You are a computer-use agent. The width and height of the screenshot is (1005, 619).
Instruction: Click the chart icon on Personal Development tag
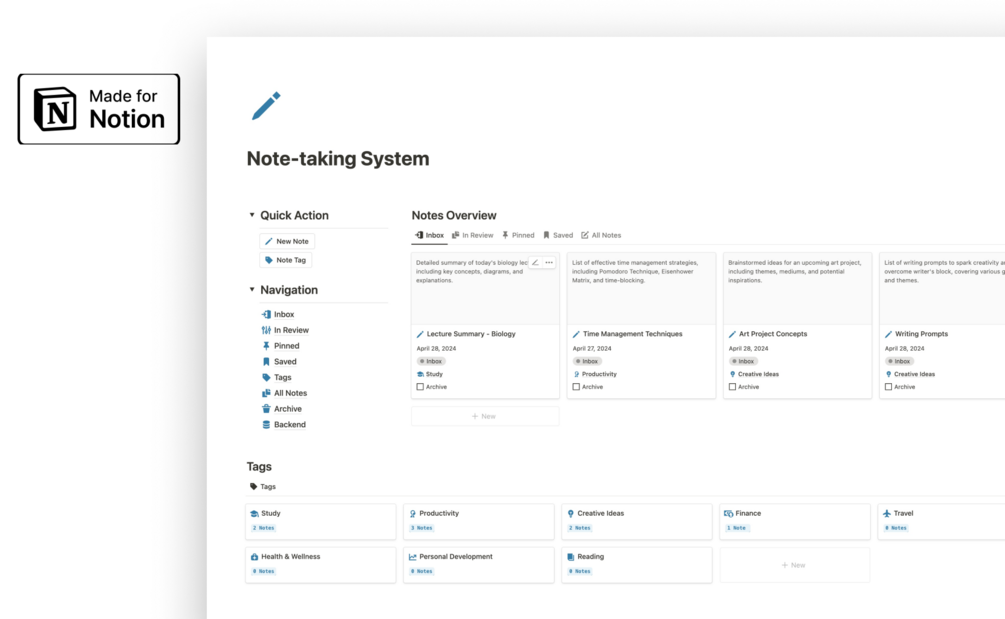pos(413,557)
